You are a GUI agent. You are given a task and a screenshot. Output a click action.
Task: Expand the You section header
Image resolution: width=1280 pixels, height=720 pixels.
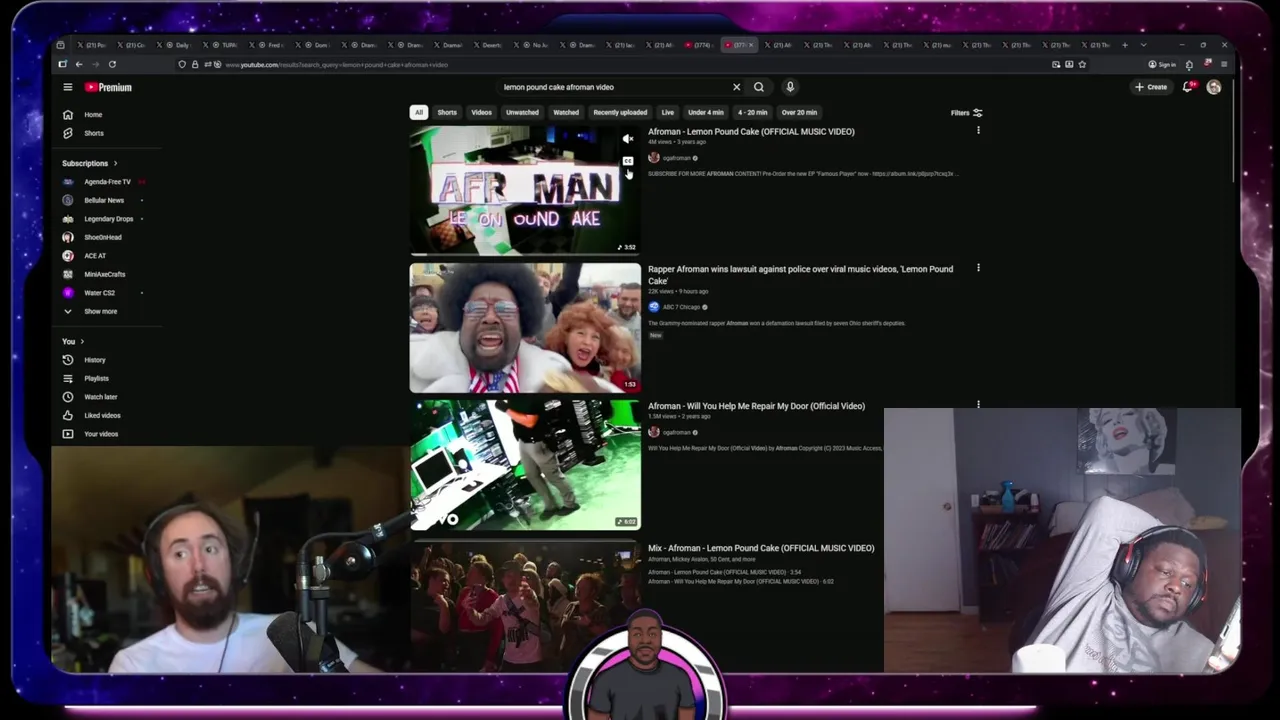point(73,342)
